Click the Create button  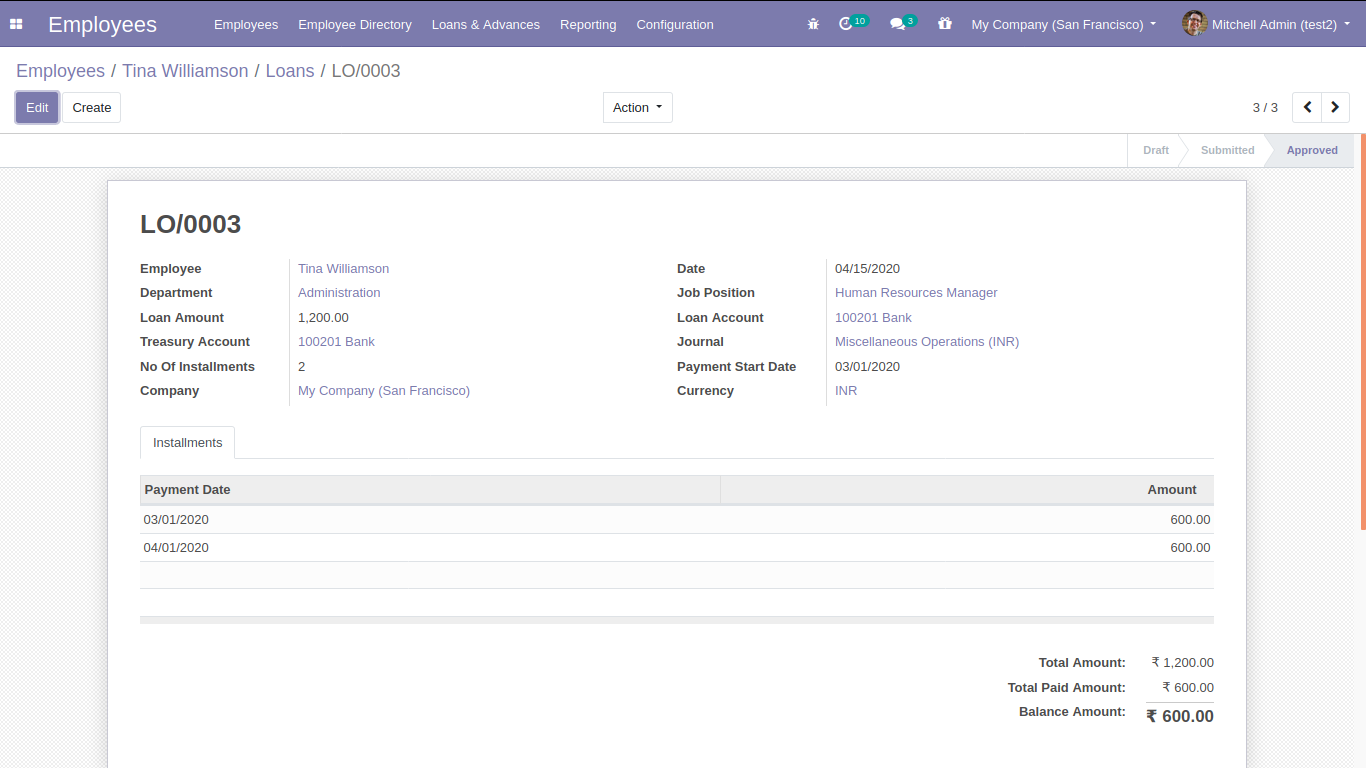coord(92,108)
